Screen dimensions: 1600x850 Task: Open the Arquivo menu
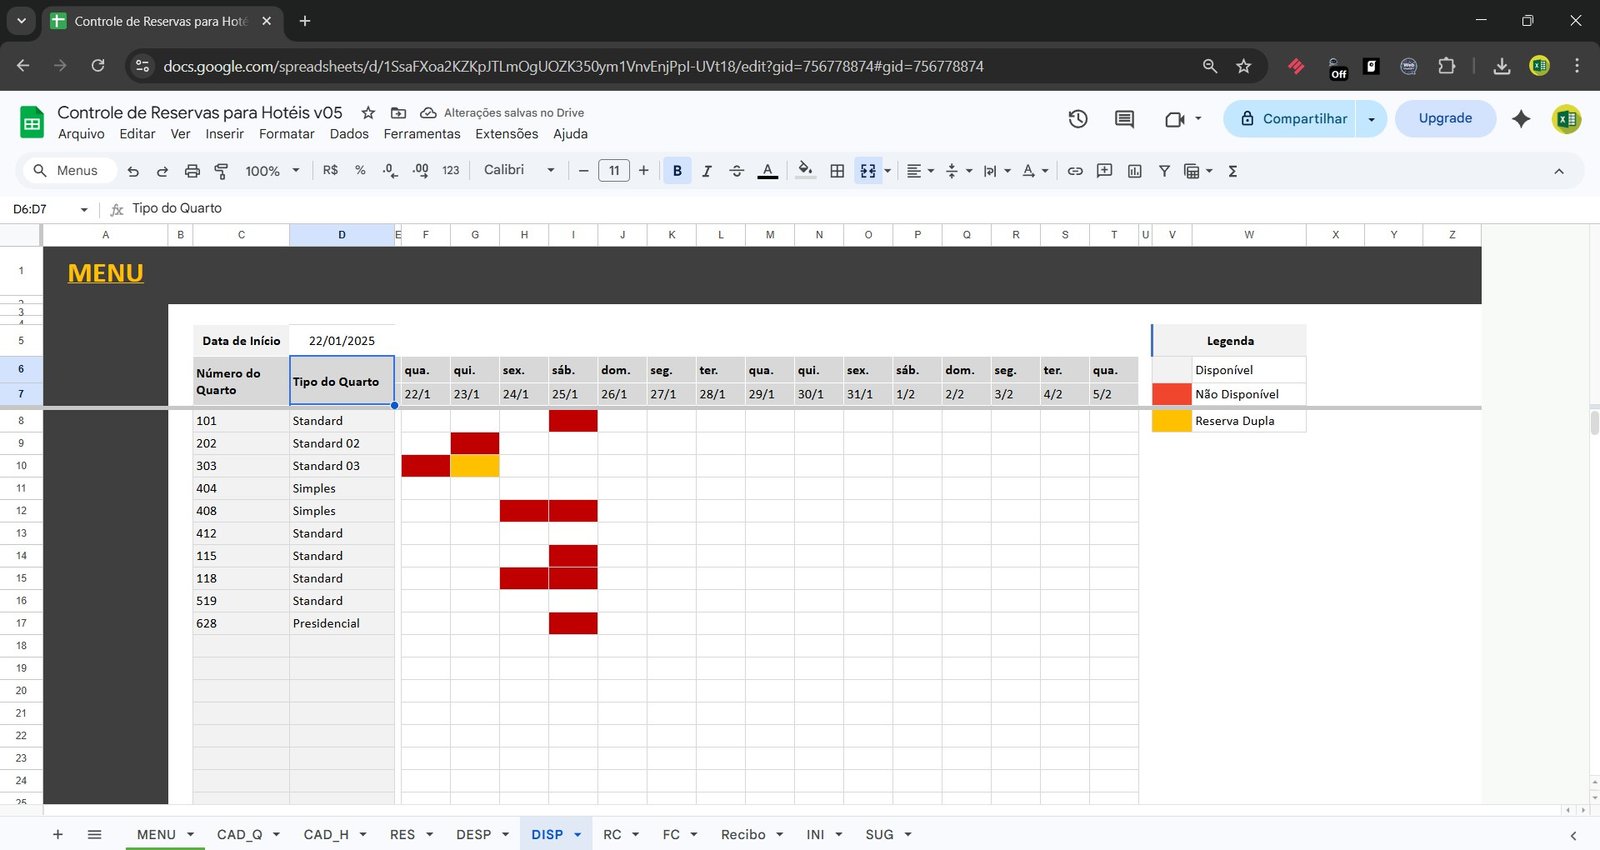[81, 134]
